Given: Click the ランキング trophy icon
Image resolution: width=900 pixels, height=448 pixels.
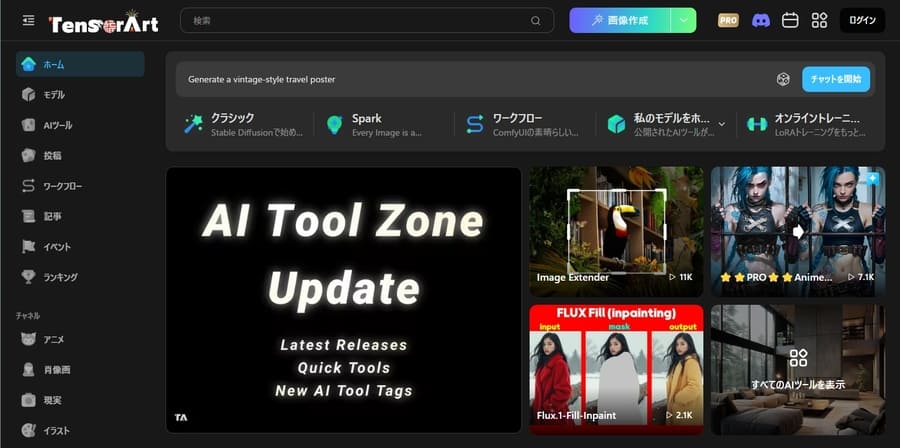Looking at the screenshot, I should 28,277.
